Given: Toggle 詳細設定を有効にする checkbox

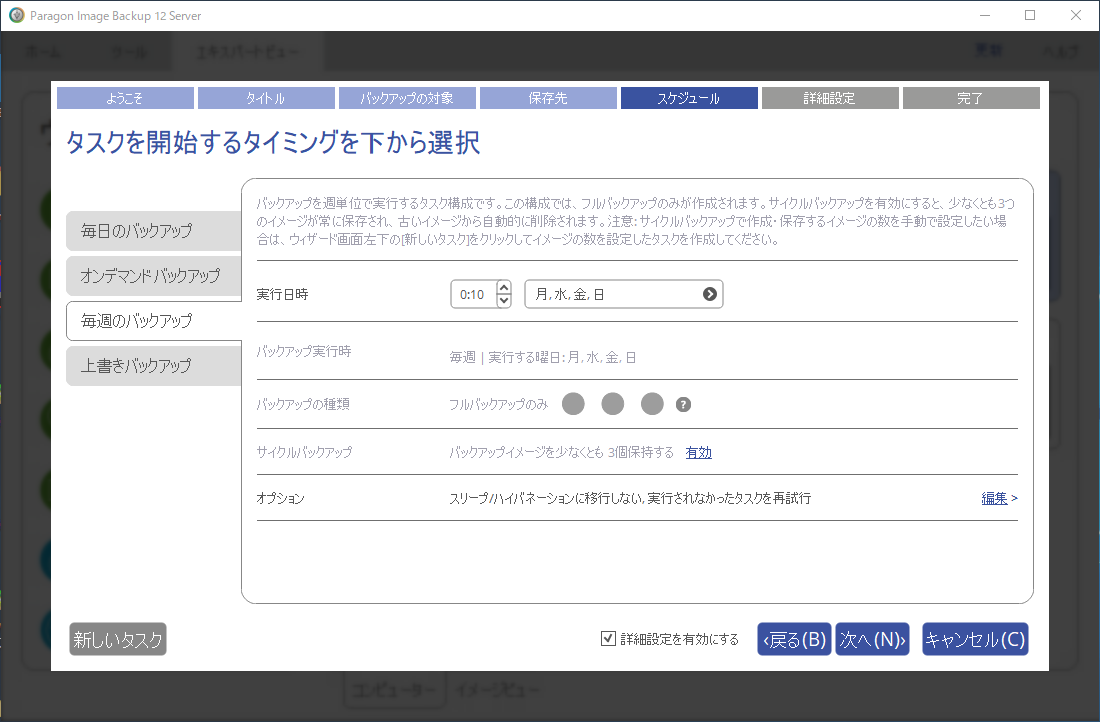Looking at the screenshot, I should pos(608,639).
